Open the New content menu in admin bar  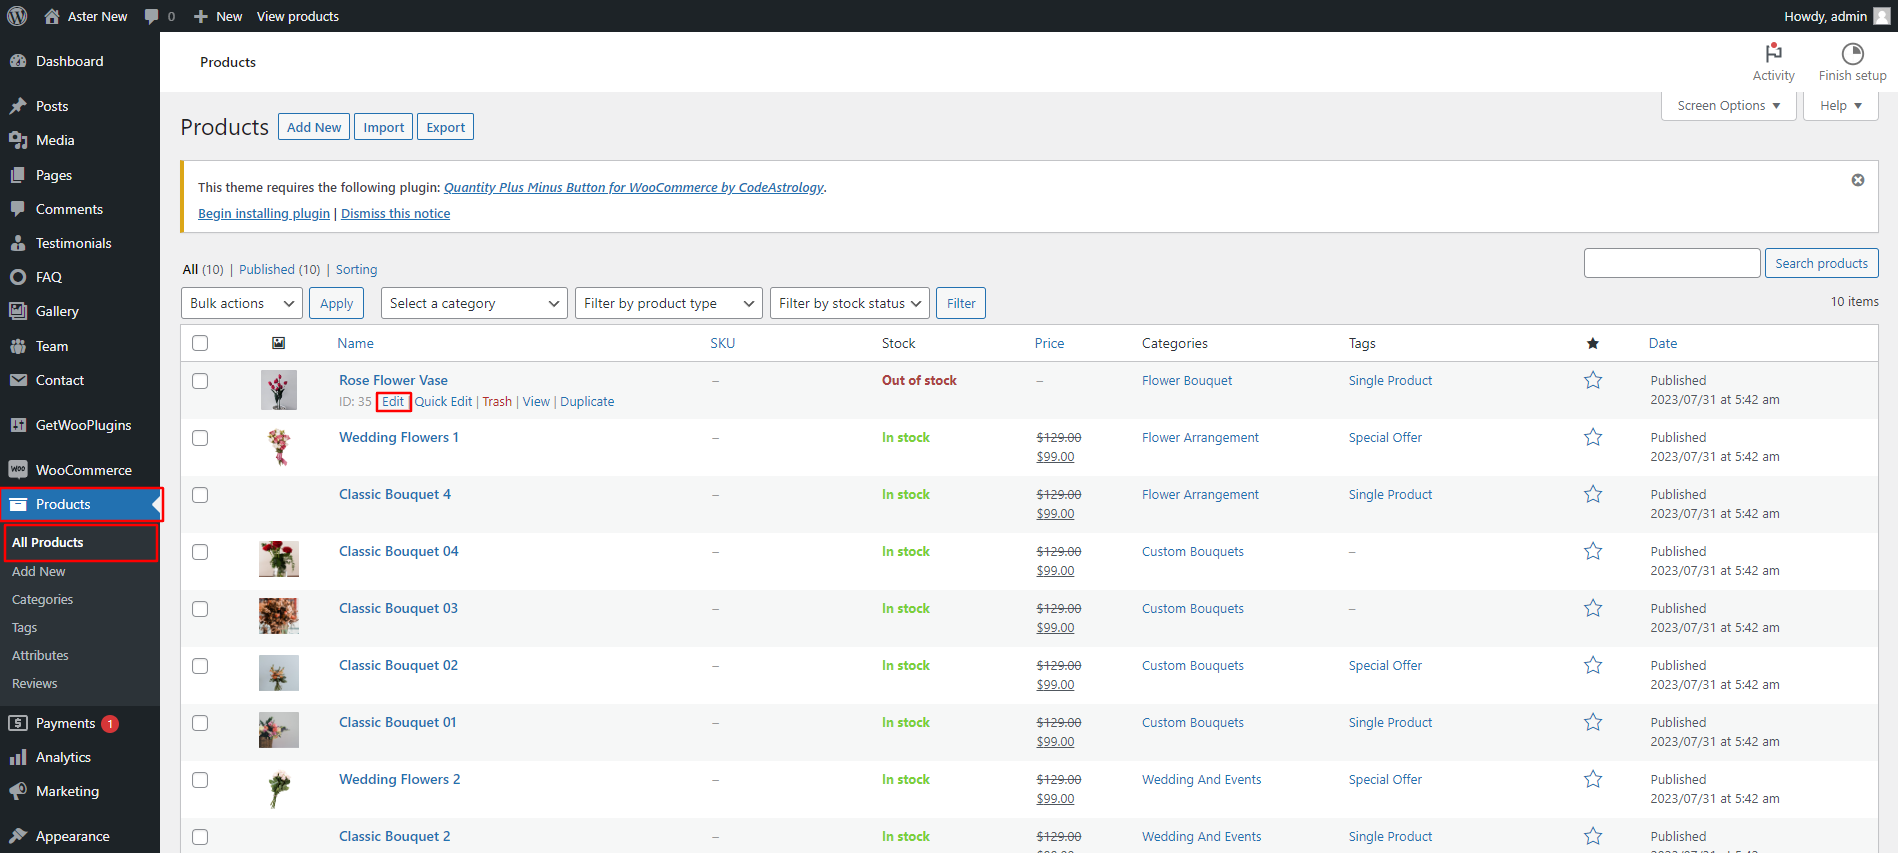217,16
